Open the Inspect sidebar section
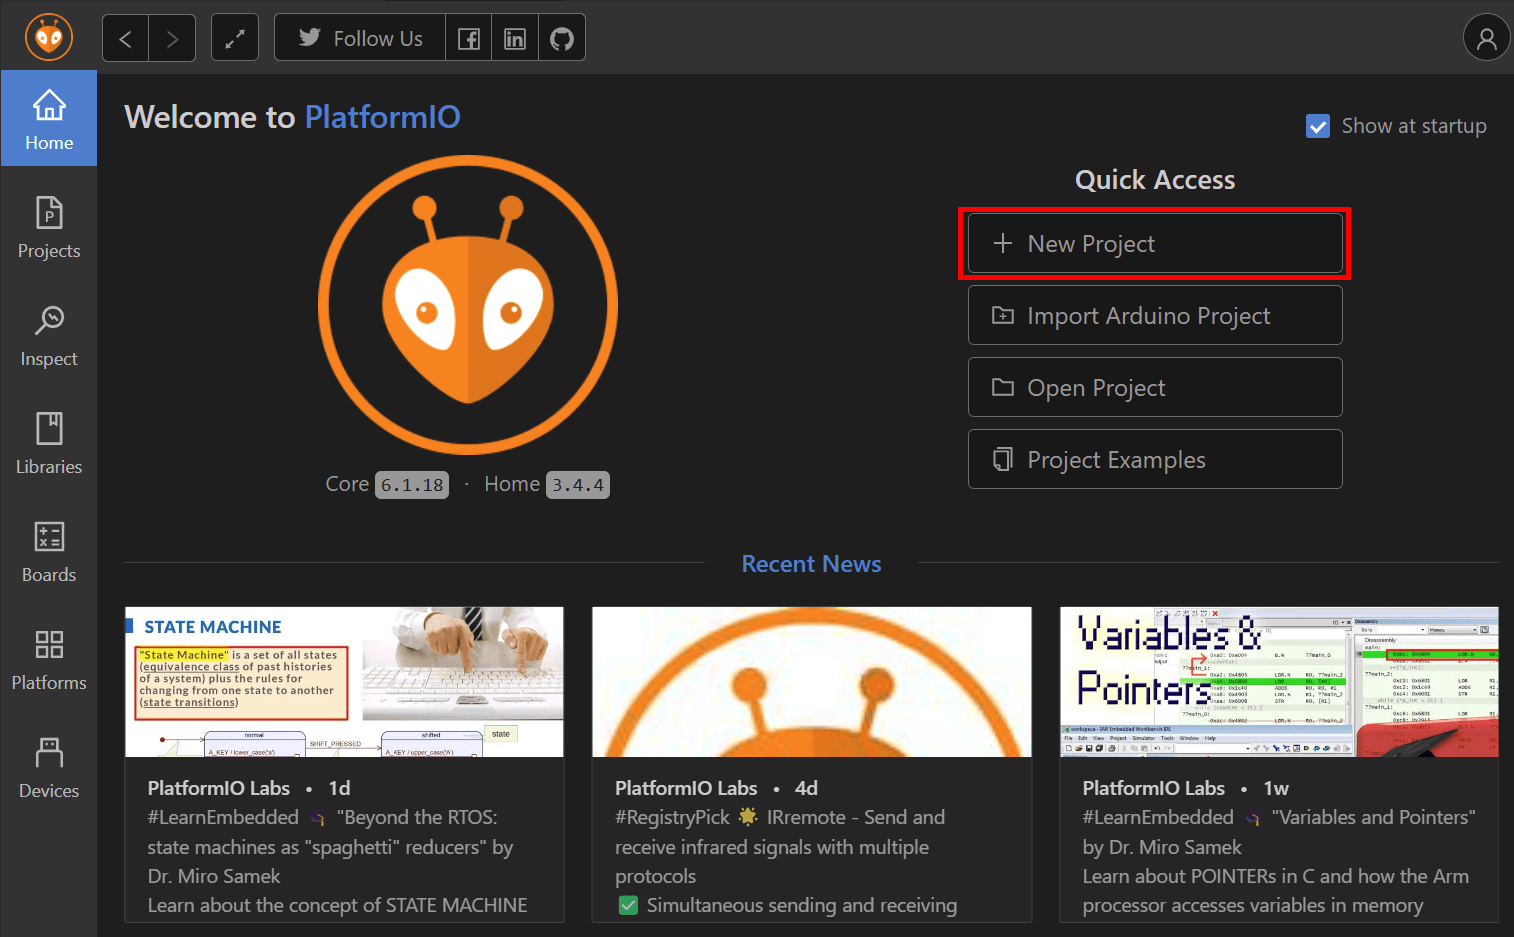 pyautogui.click(x=49, y=336)
